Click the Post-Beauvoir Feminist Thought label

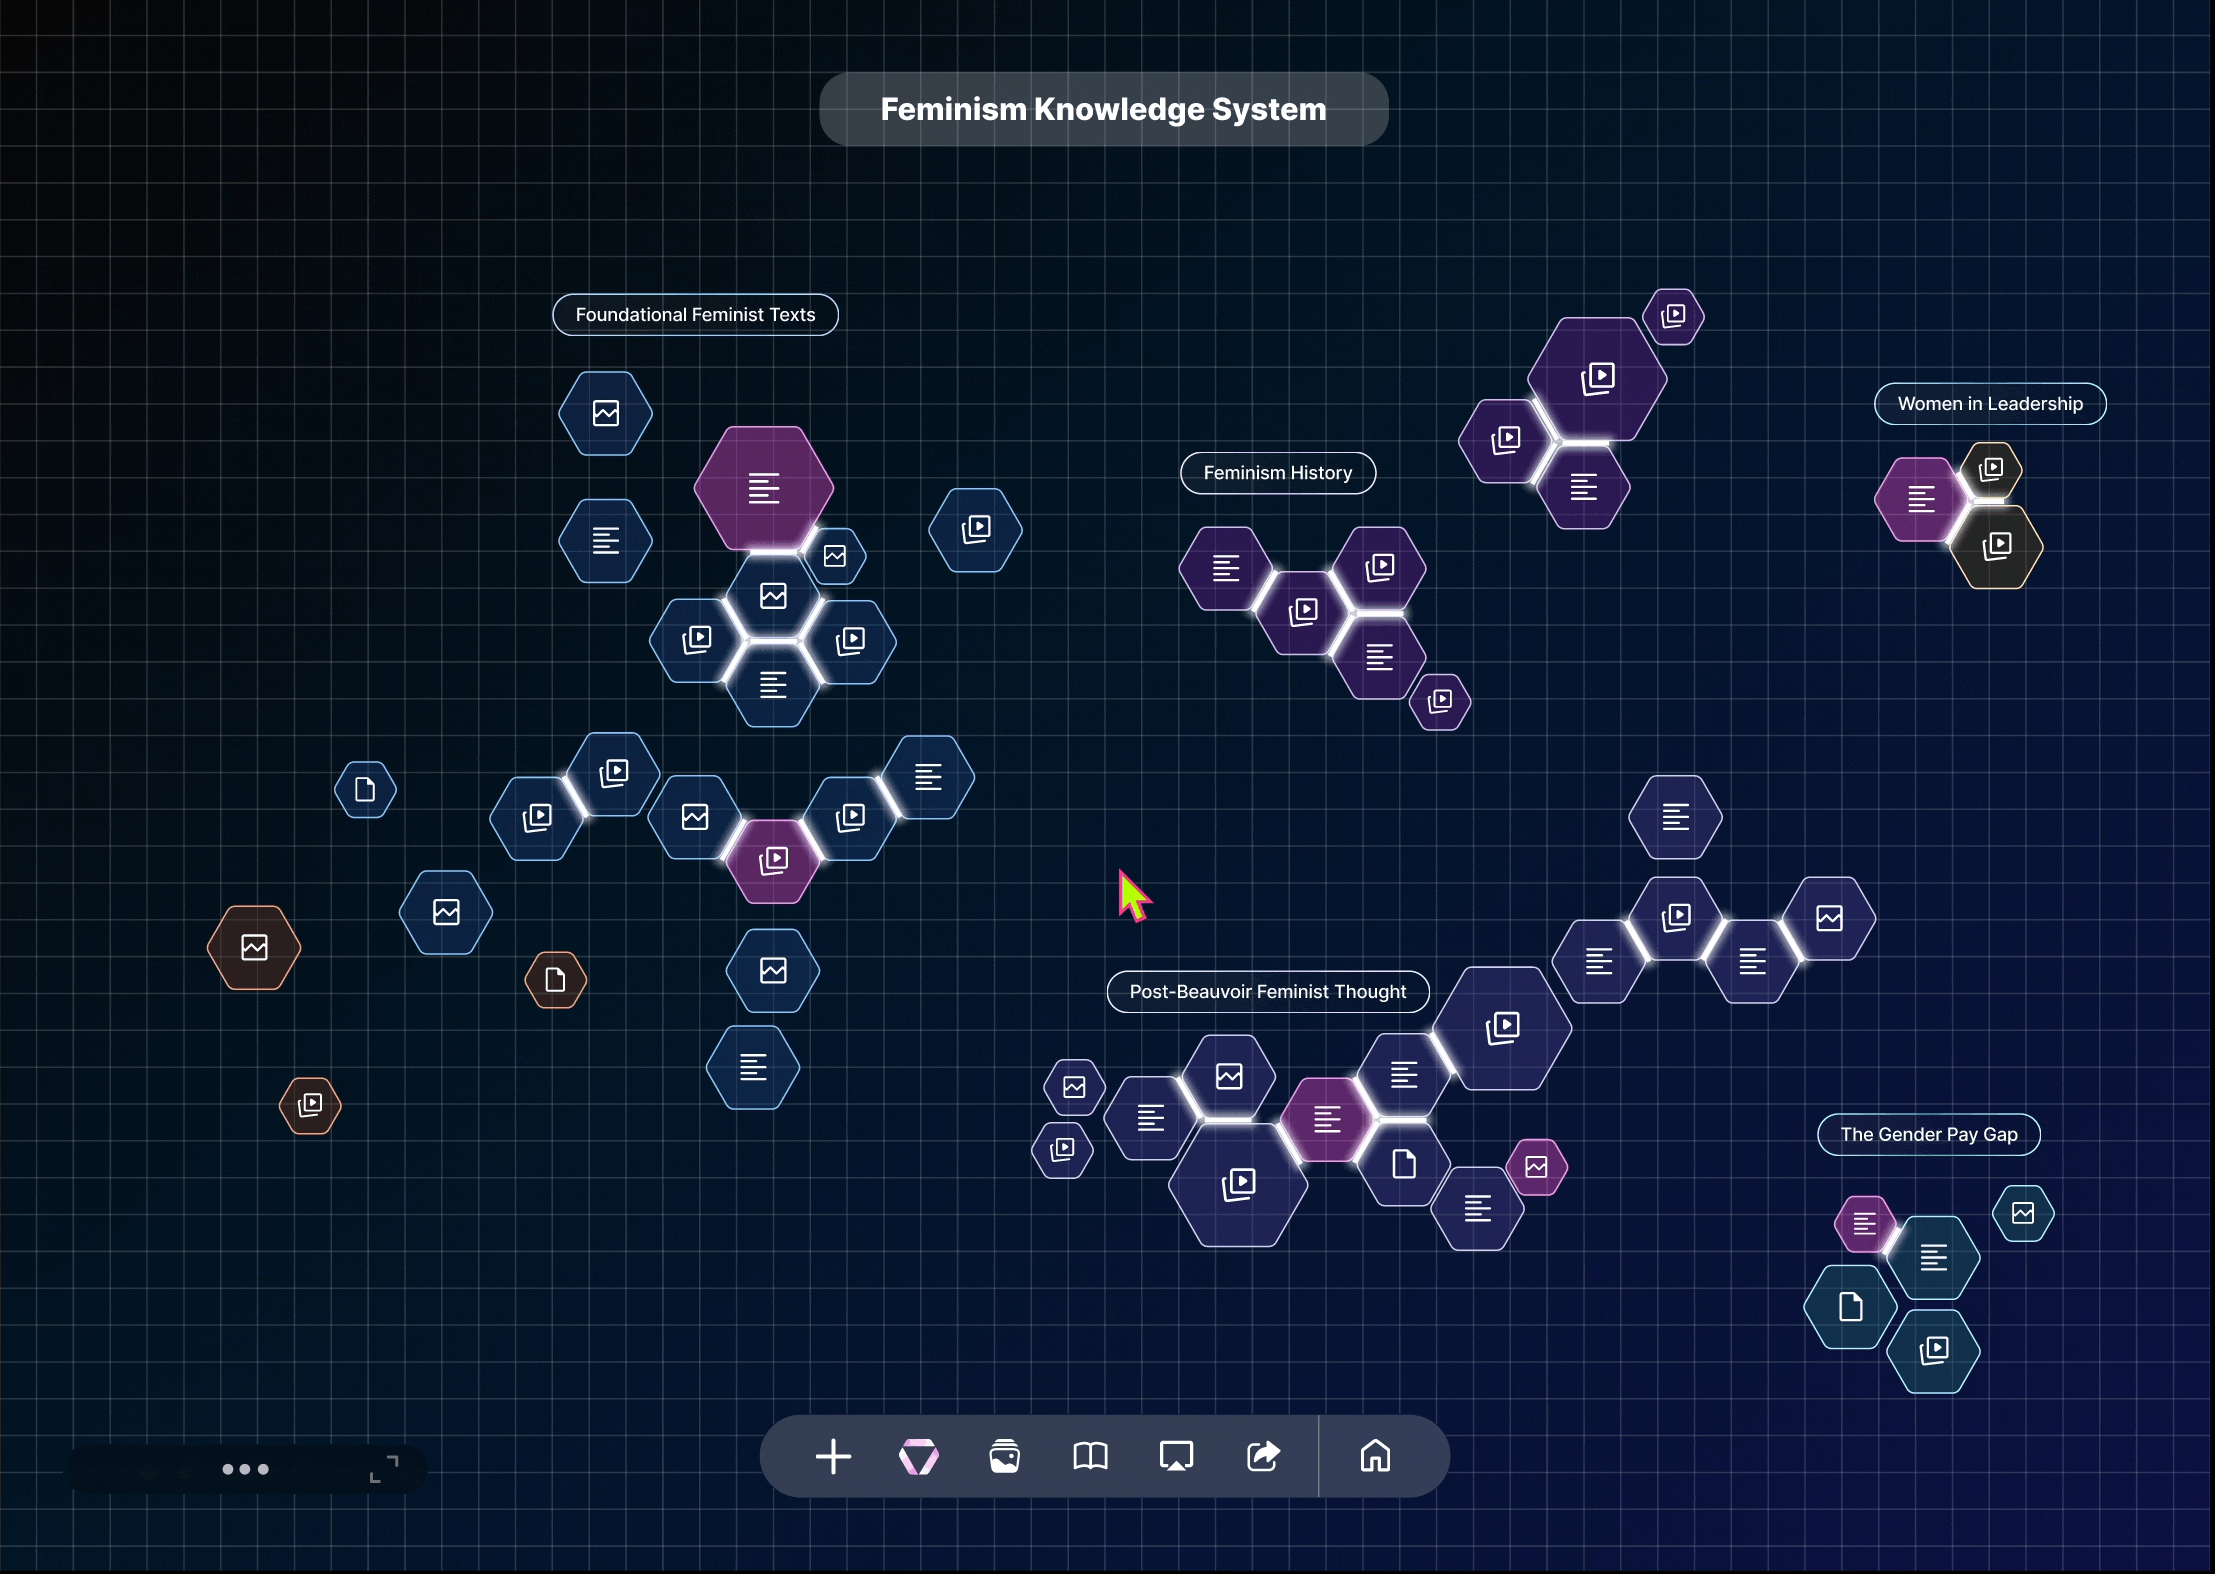point(1267,992)
